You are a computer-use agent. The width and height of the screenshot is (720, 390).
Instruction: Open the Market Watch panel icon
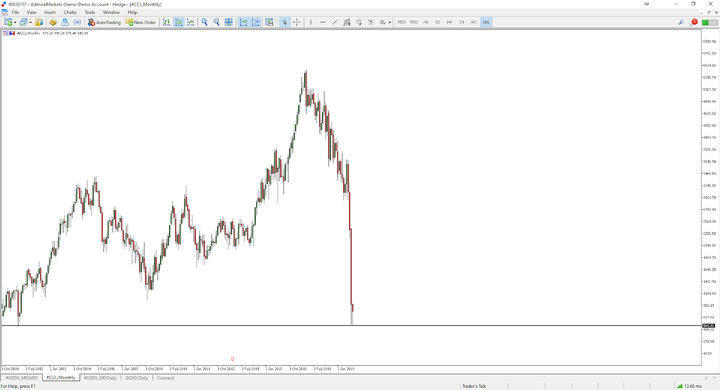[39, 22]
